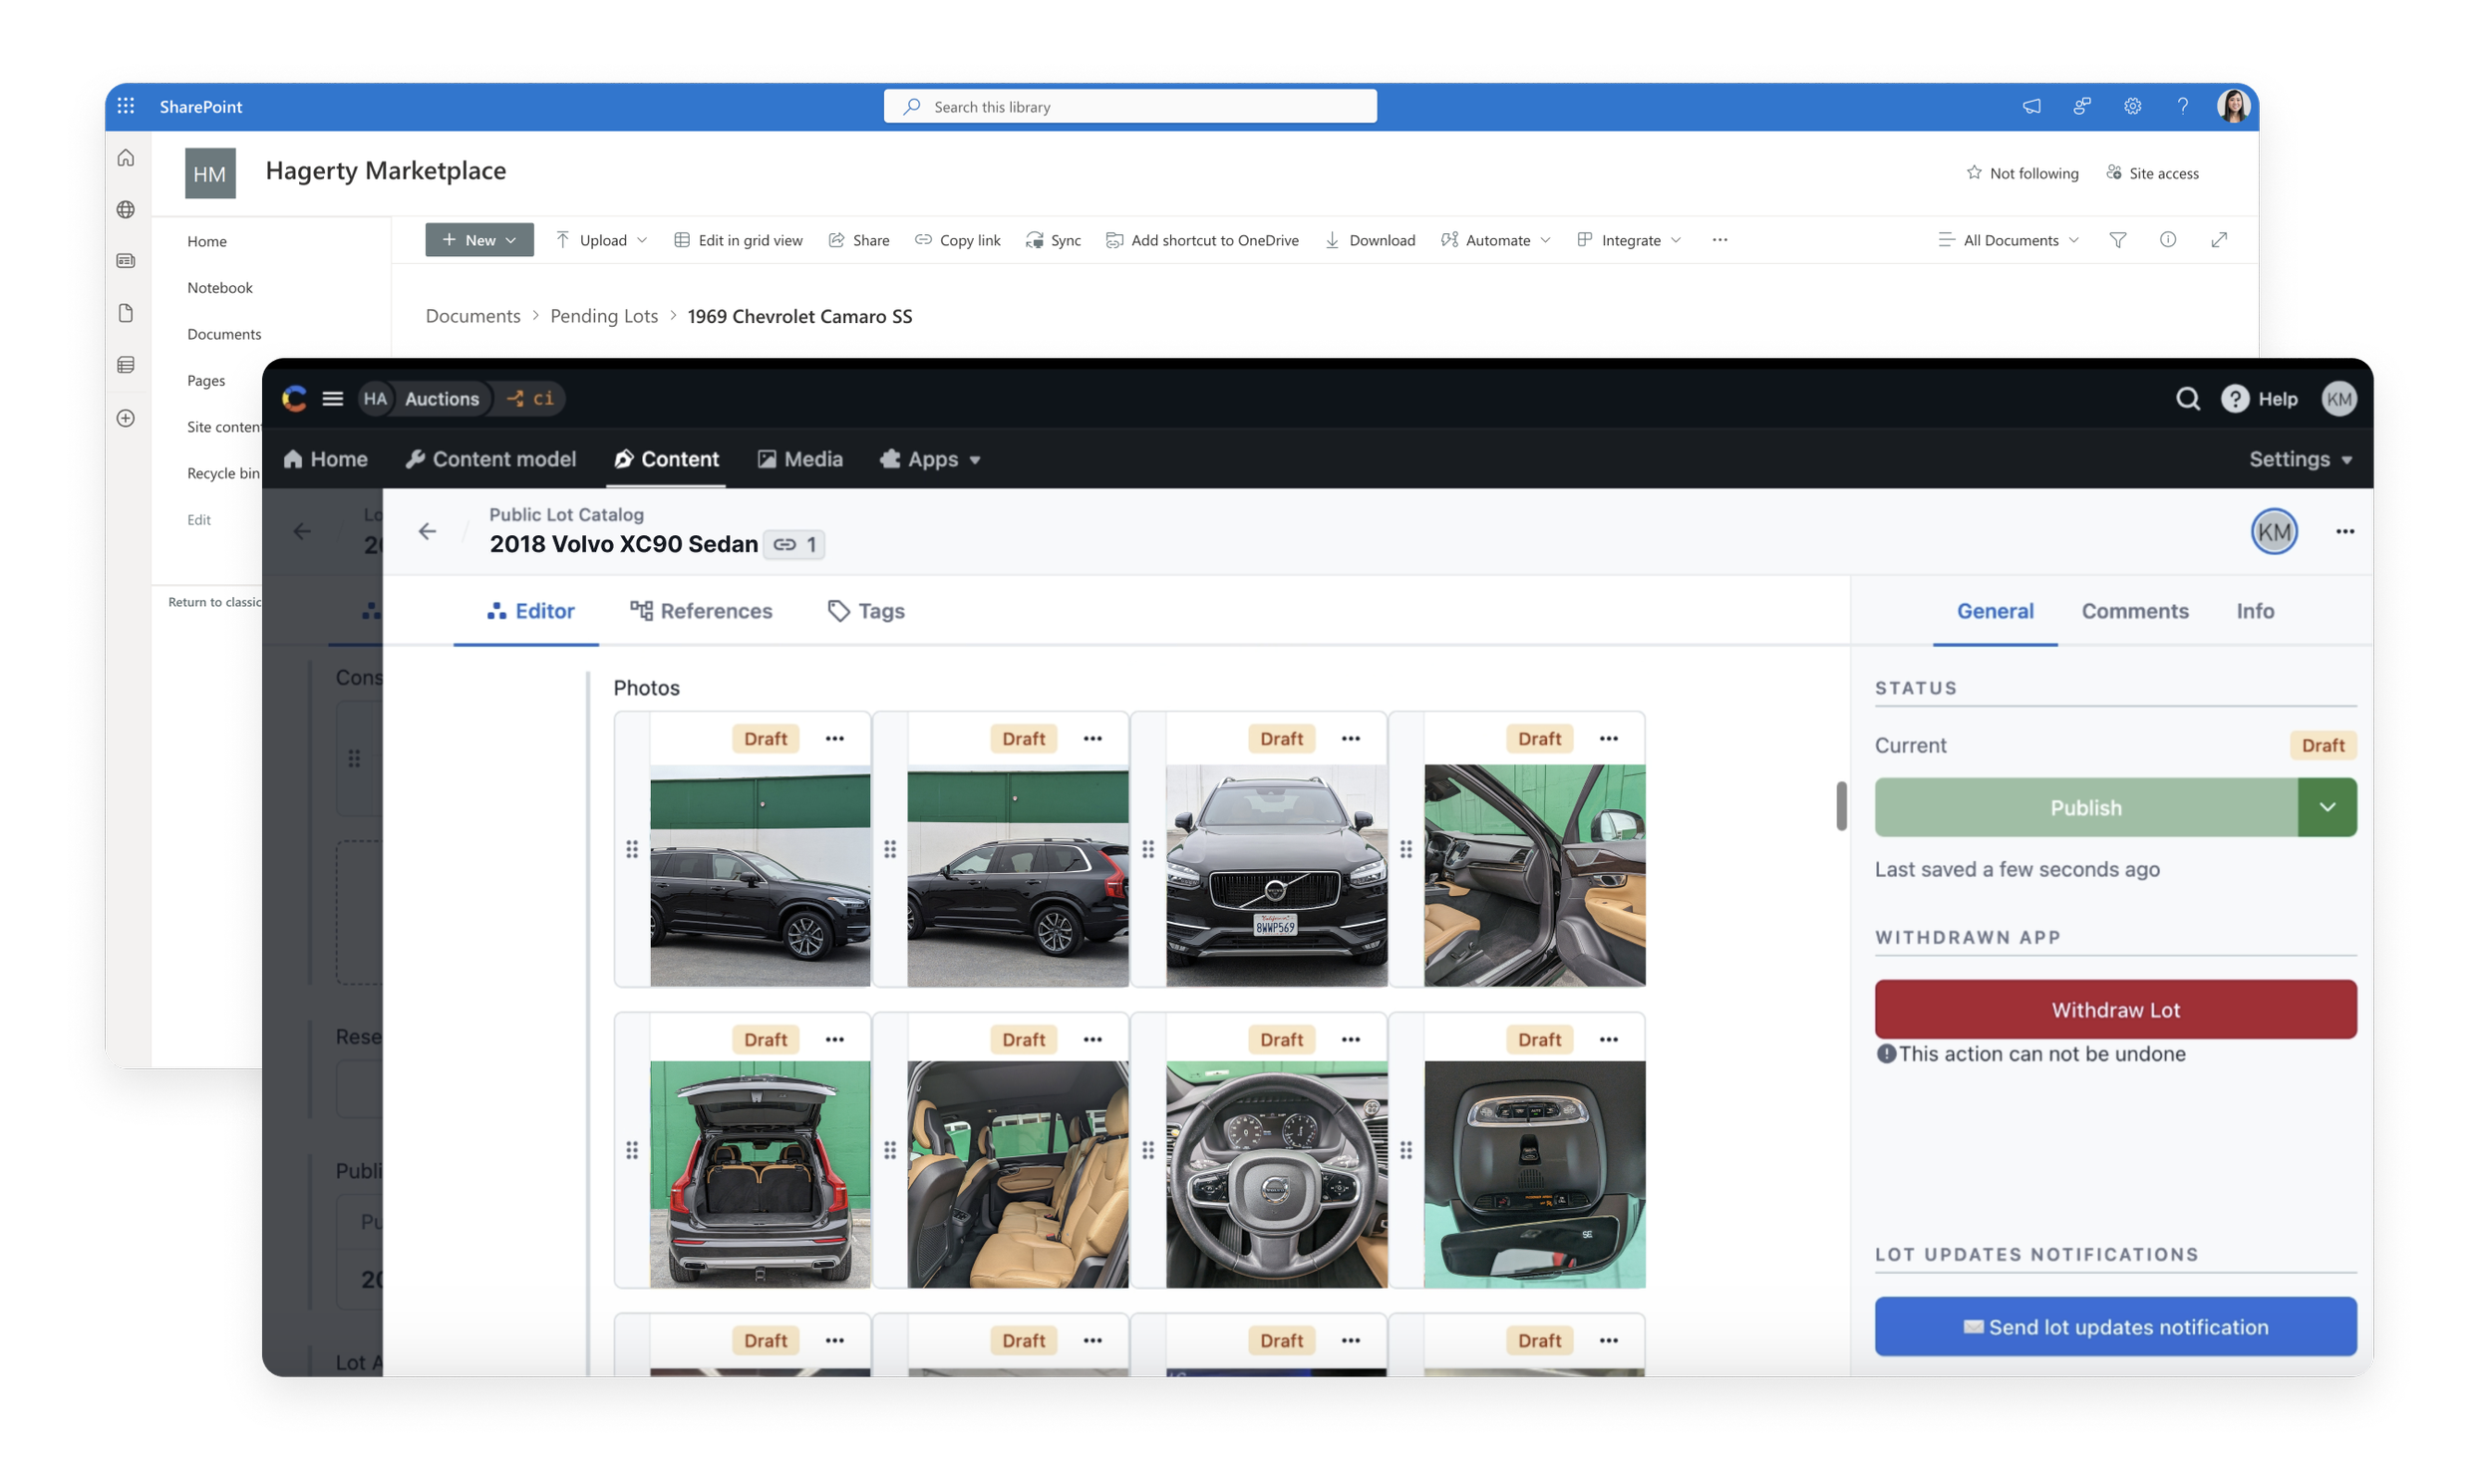Click the red Withdraw Lot button

[x=2115, y=1010]
